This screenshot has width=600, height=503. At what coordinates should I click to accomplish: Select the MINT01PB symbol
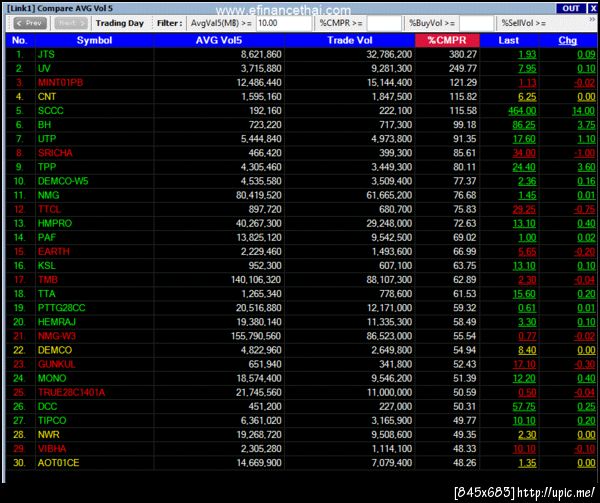(x=60, y=83)
